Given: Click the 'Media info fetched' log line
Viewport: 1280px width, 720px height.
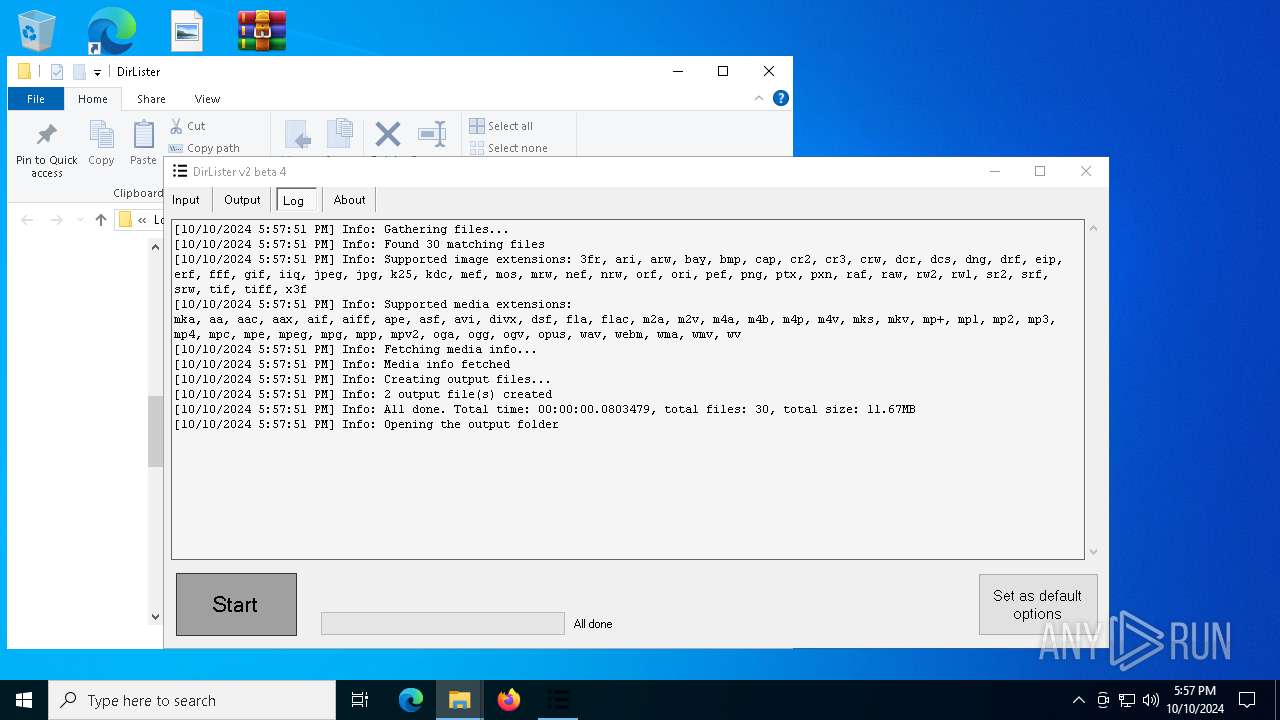Looking at the screenshot, I should [342, 364].
